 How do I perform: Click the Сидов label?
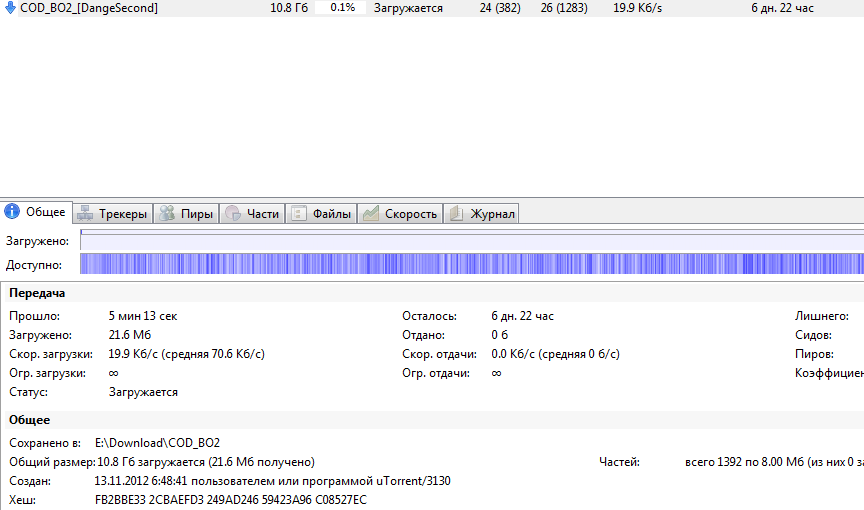pyautogui.click(x=813, y=335)
